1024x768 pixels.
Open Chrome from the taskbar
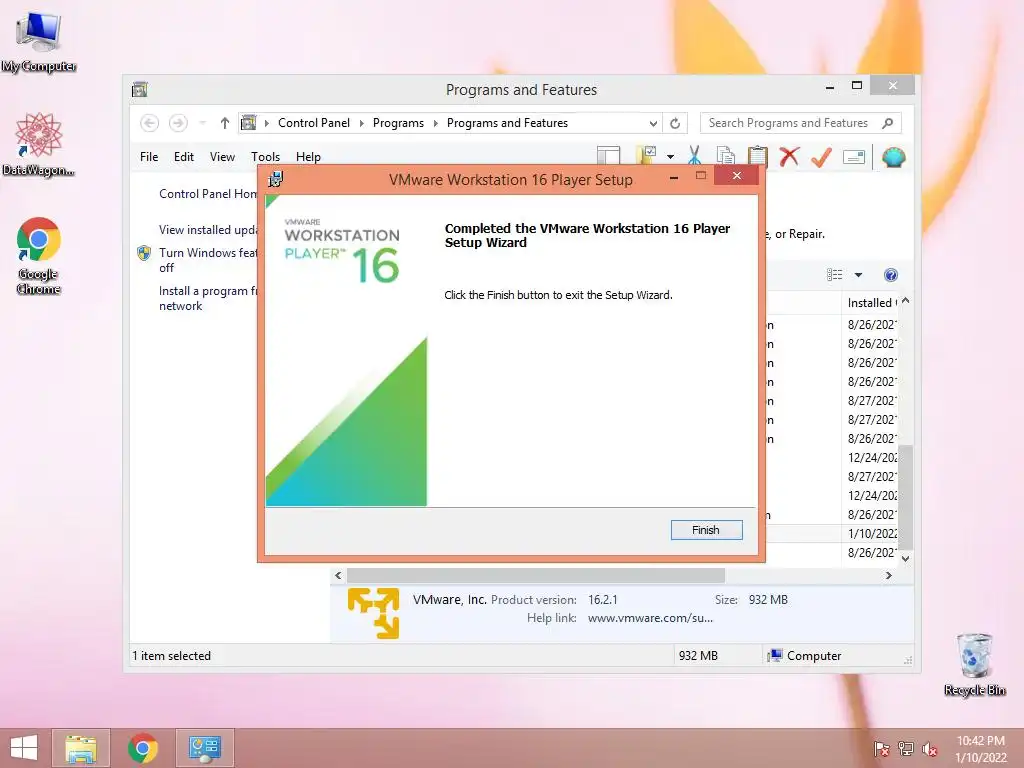click(x=143, y=748)
